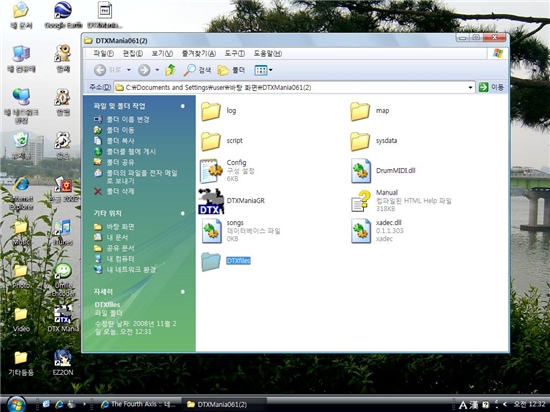
Task: Select the Manual help file
Action: click(x=401, y=201)
